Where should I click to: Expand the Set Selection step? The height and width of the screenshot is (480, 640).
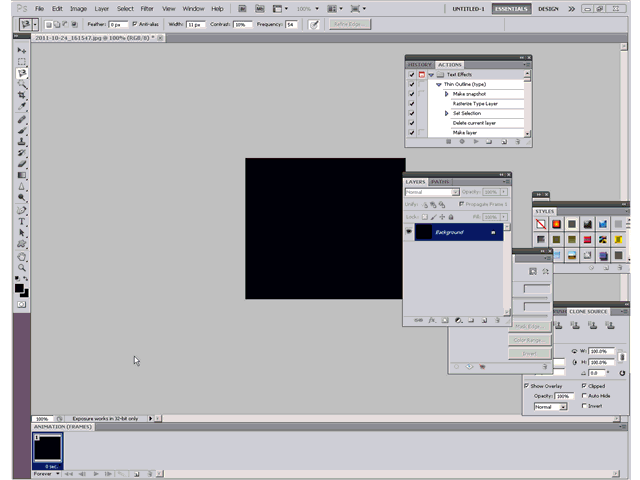pos(447,113)
